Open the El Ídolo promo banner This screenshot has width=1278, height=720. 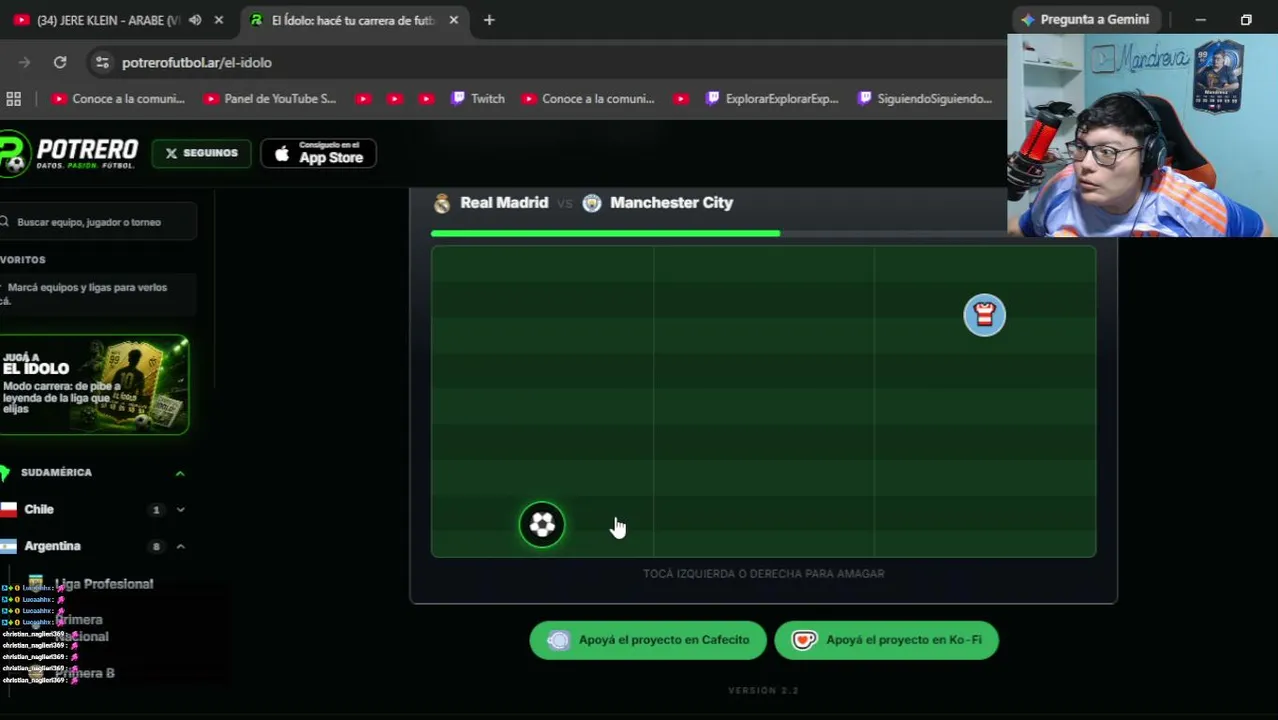[94, 385]
